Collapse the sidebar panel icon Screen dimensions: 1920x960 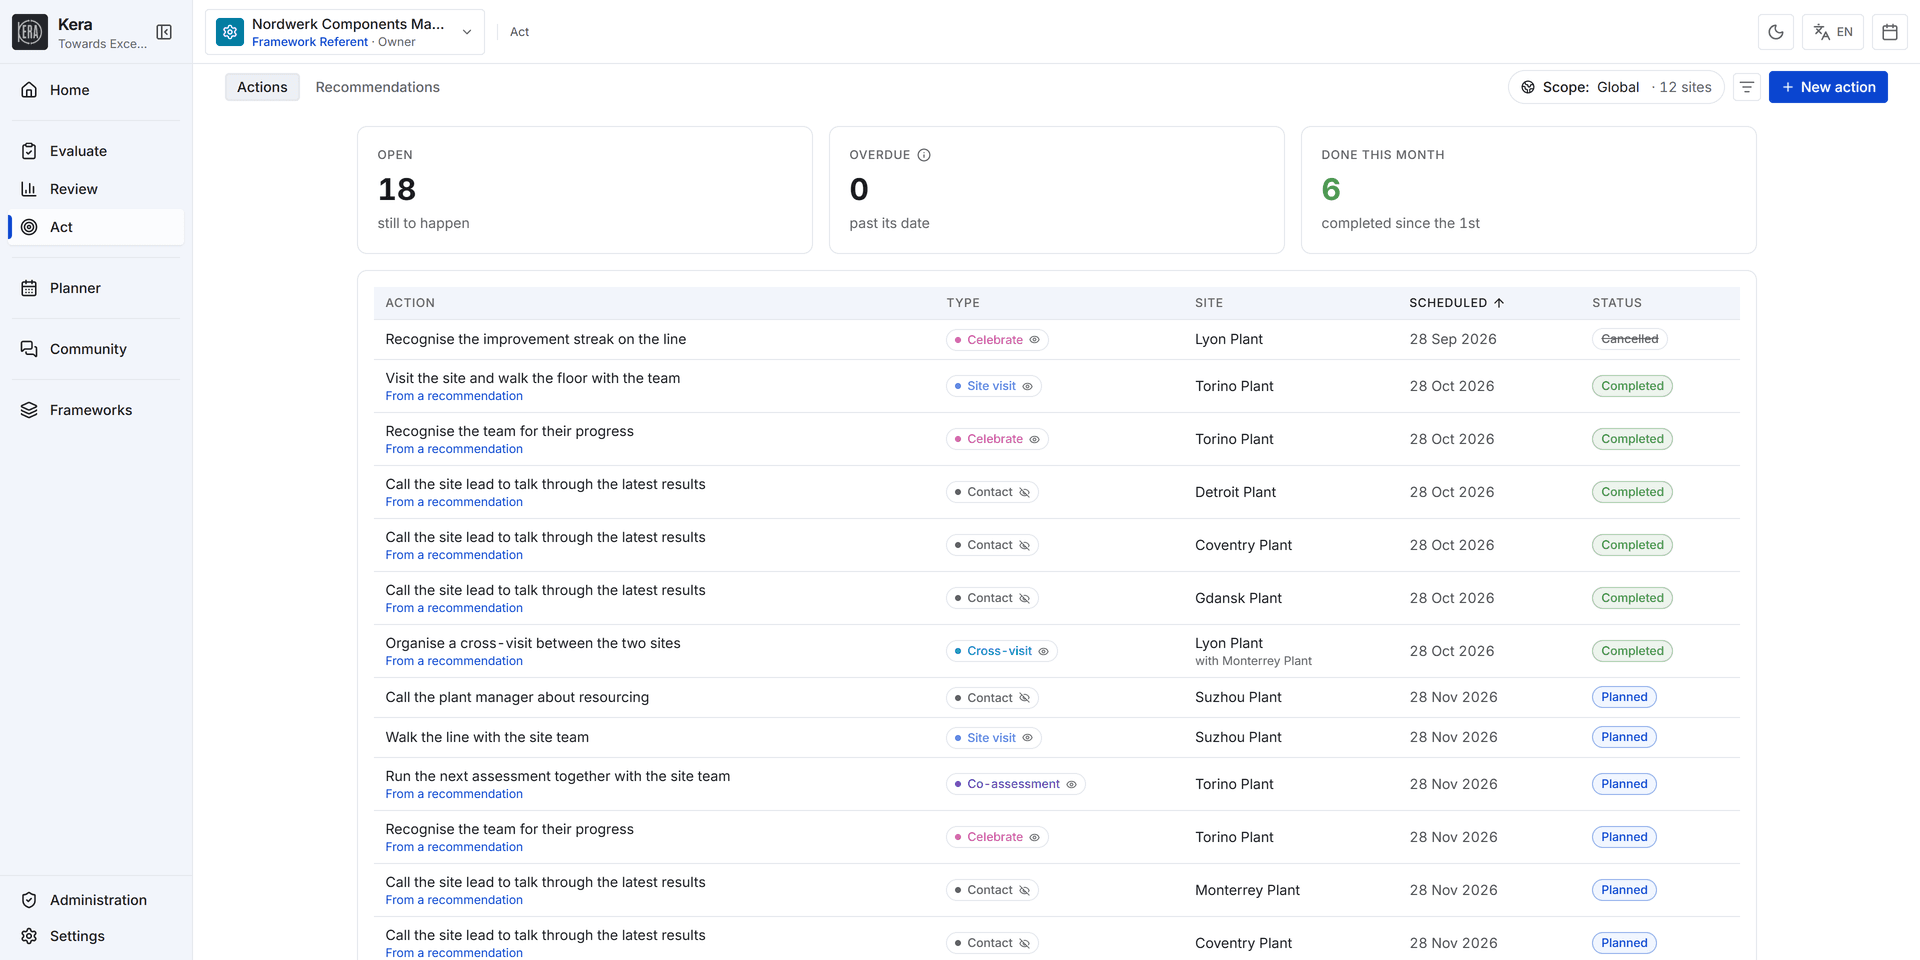pyautogui.click(x=164, y=32)
